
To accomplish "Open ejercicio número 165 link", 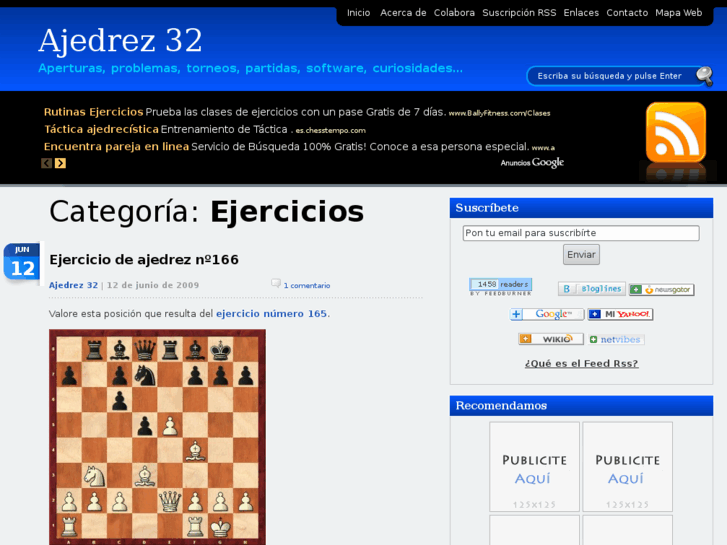I will pos(271,314).
